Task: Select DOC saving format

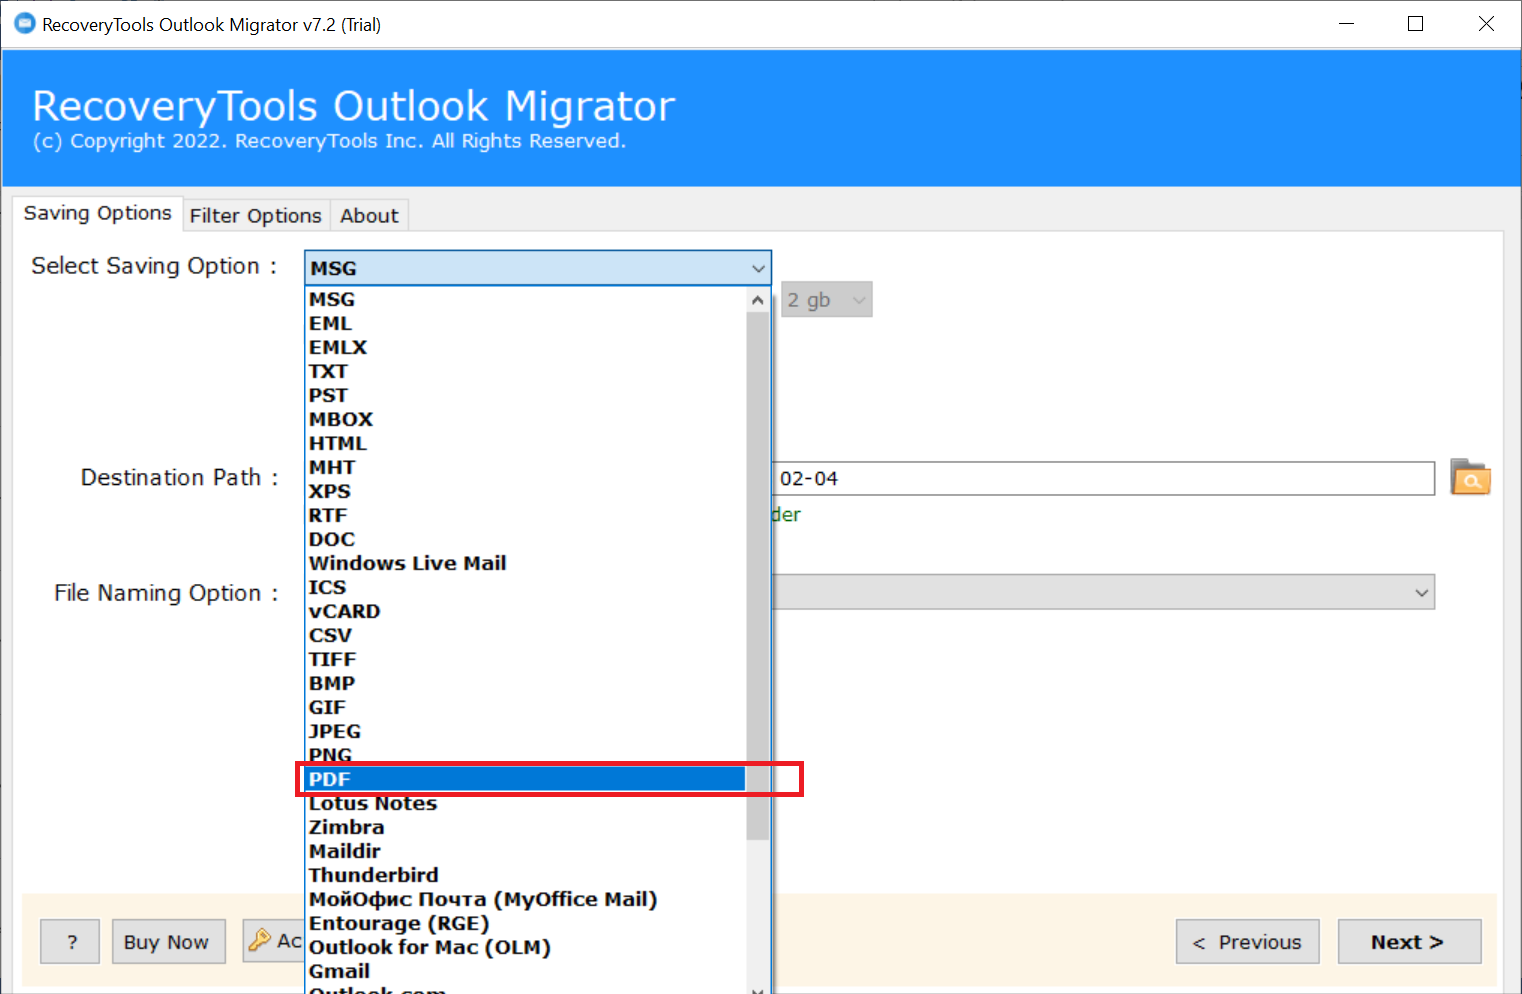Action: click(525, 539)
